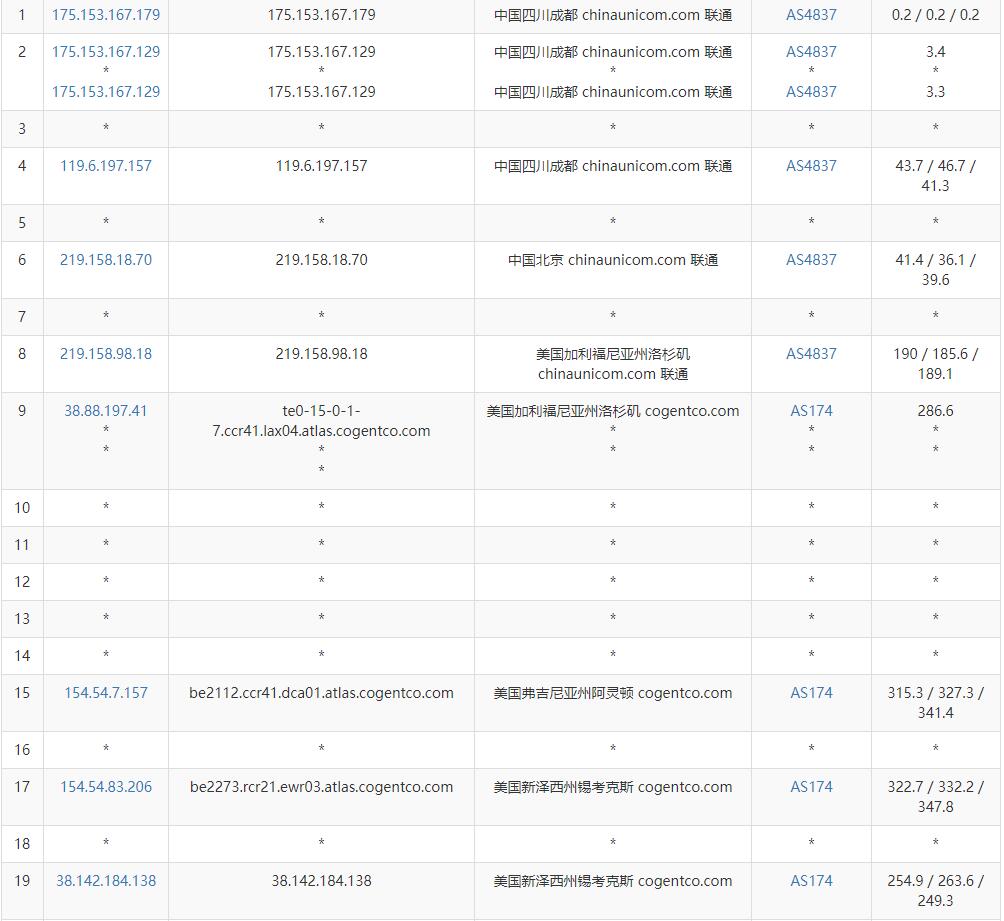Click the latency value 3.3 in hop 2
This screenshot has width=1004, height=921.
click(935, 92)
